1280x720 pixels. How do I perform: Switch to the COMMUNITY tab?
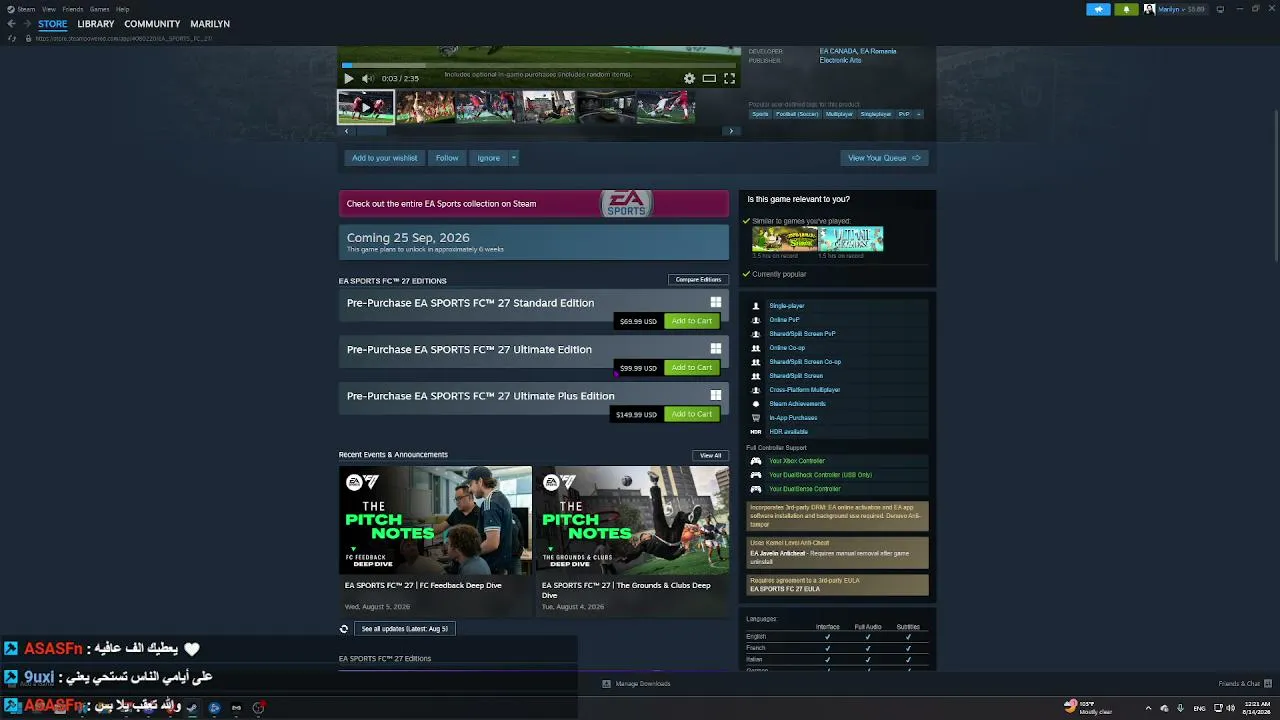(x=152, y=24)
